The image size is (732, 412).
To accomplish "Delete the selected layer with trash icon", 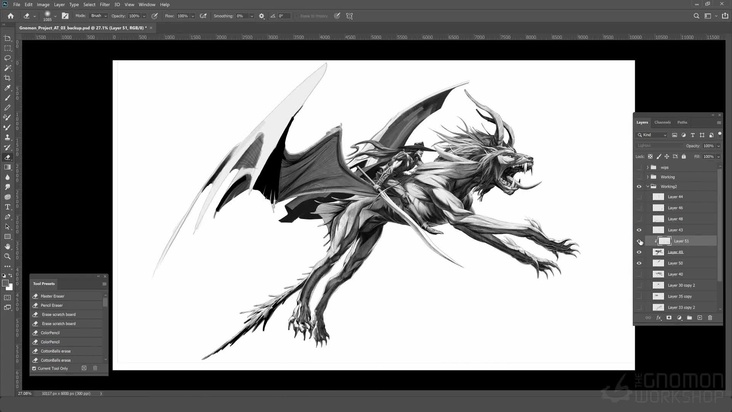I will (710, 318).
